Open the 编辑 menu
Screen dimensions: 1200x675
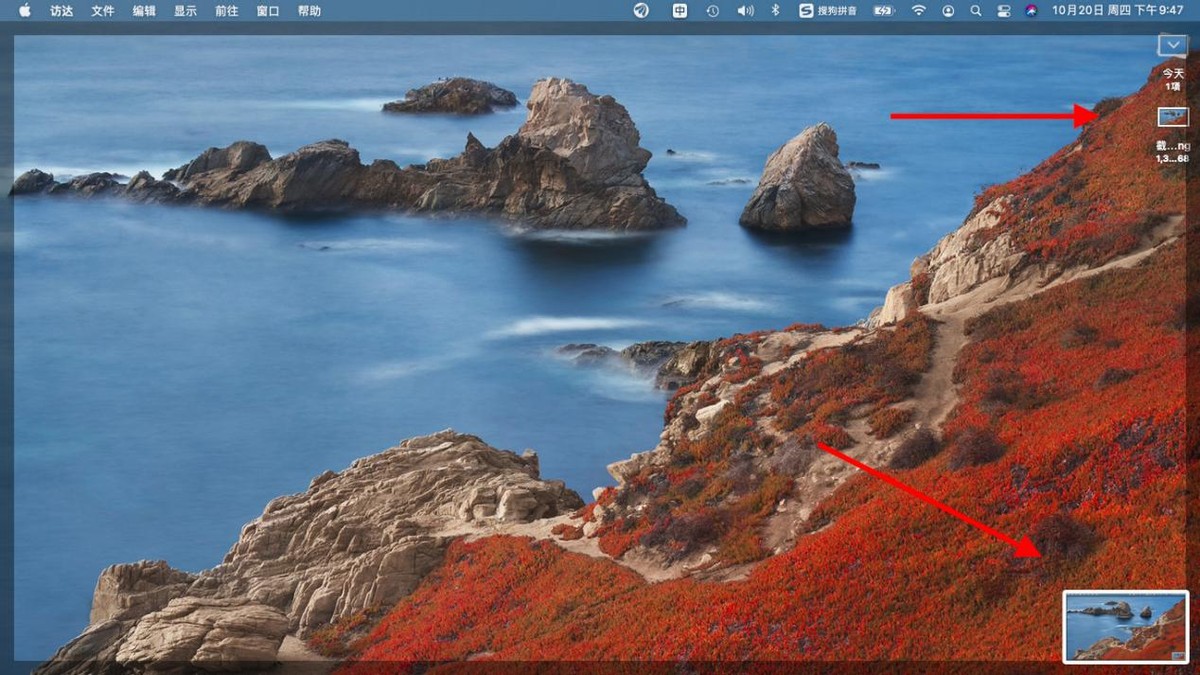click(x=144, y=11)
